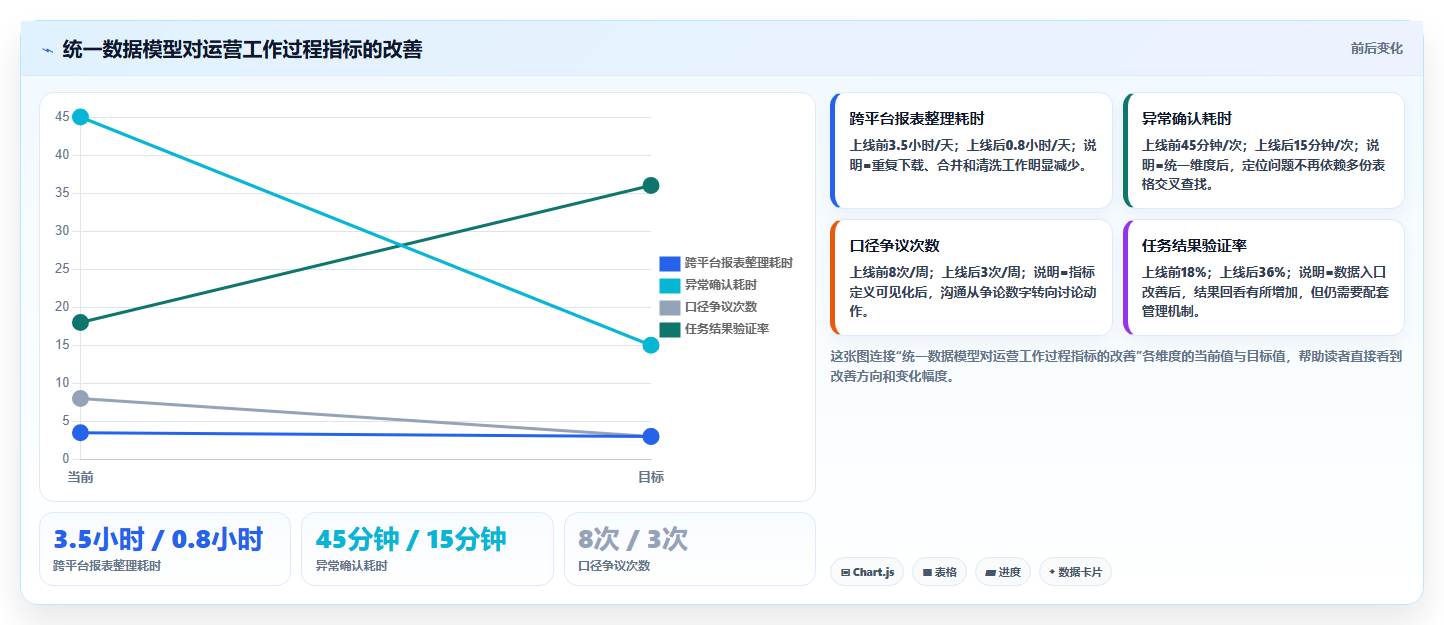Click the 目标 x-axis label
This screenshot has height=625, width=1444.
pos(651,477)
